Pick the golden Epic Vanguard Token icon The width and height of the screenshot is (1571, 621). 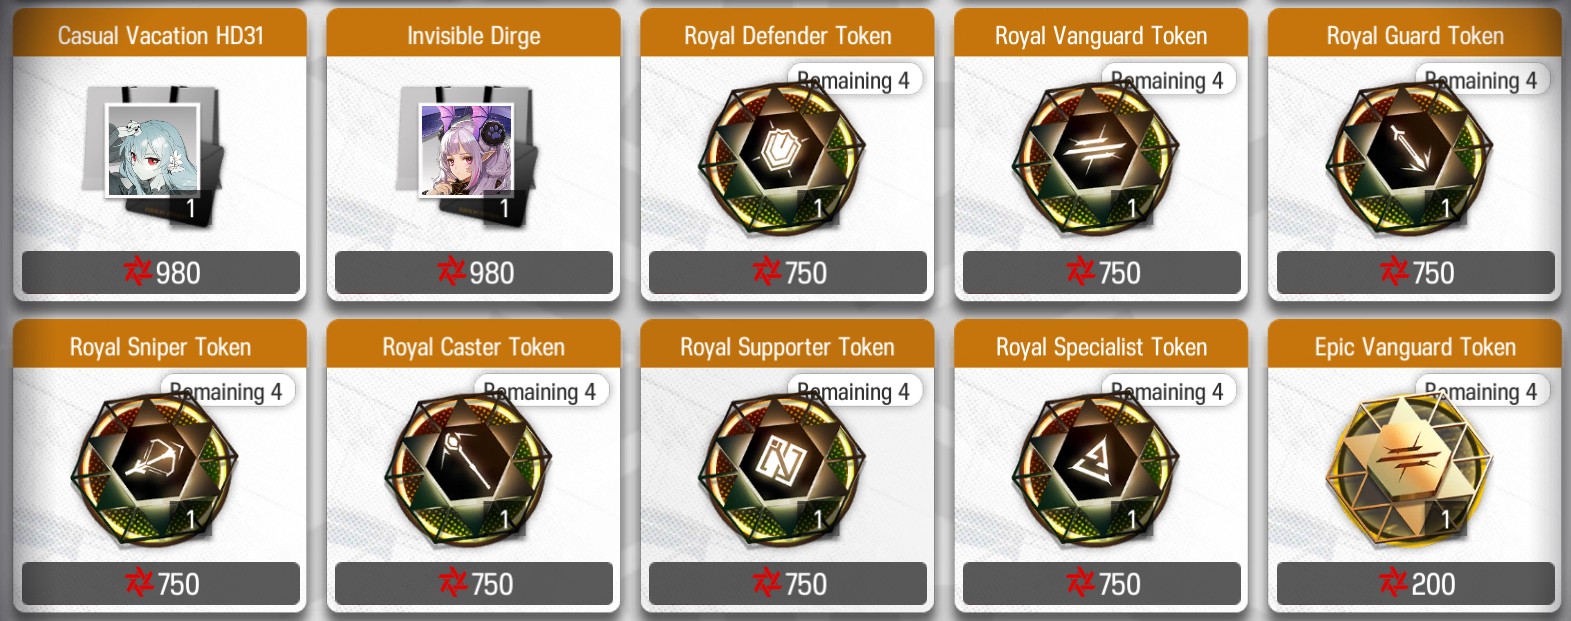pos(1410,468)
